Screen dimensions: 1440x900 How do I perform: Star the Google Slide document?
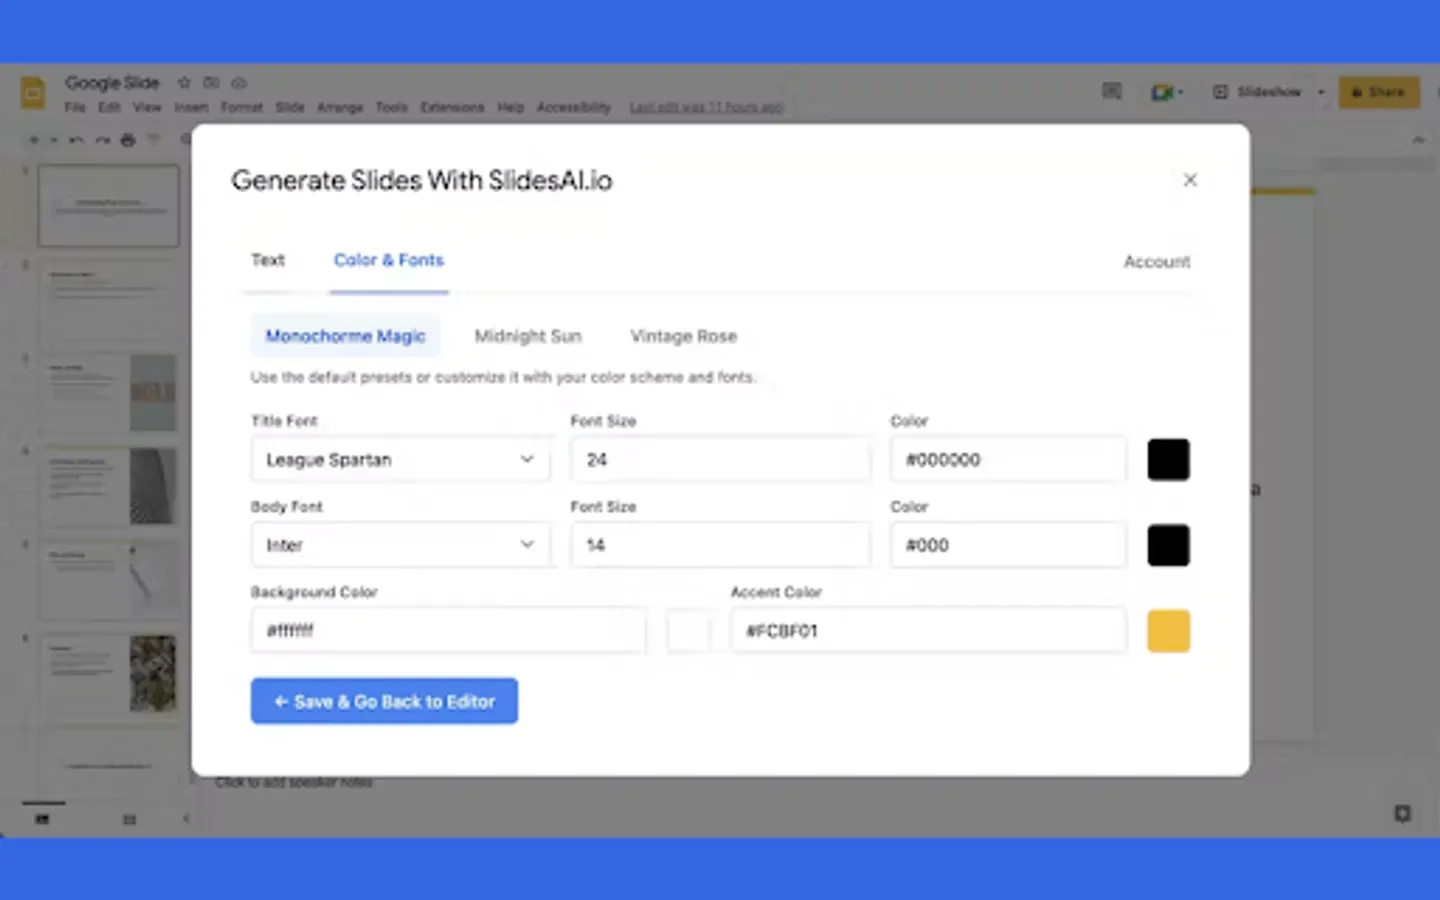[x=184, y=83]
